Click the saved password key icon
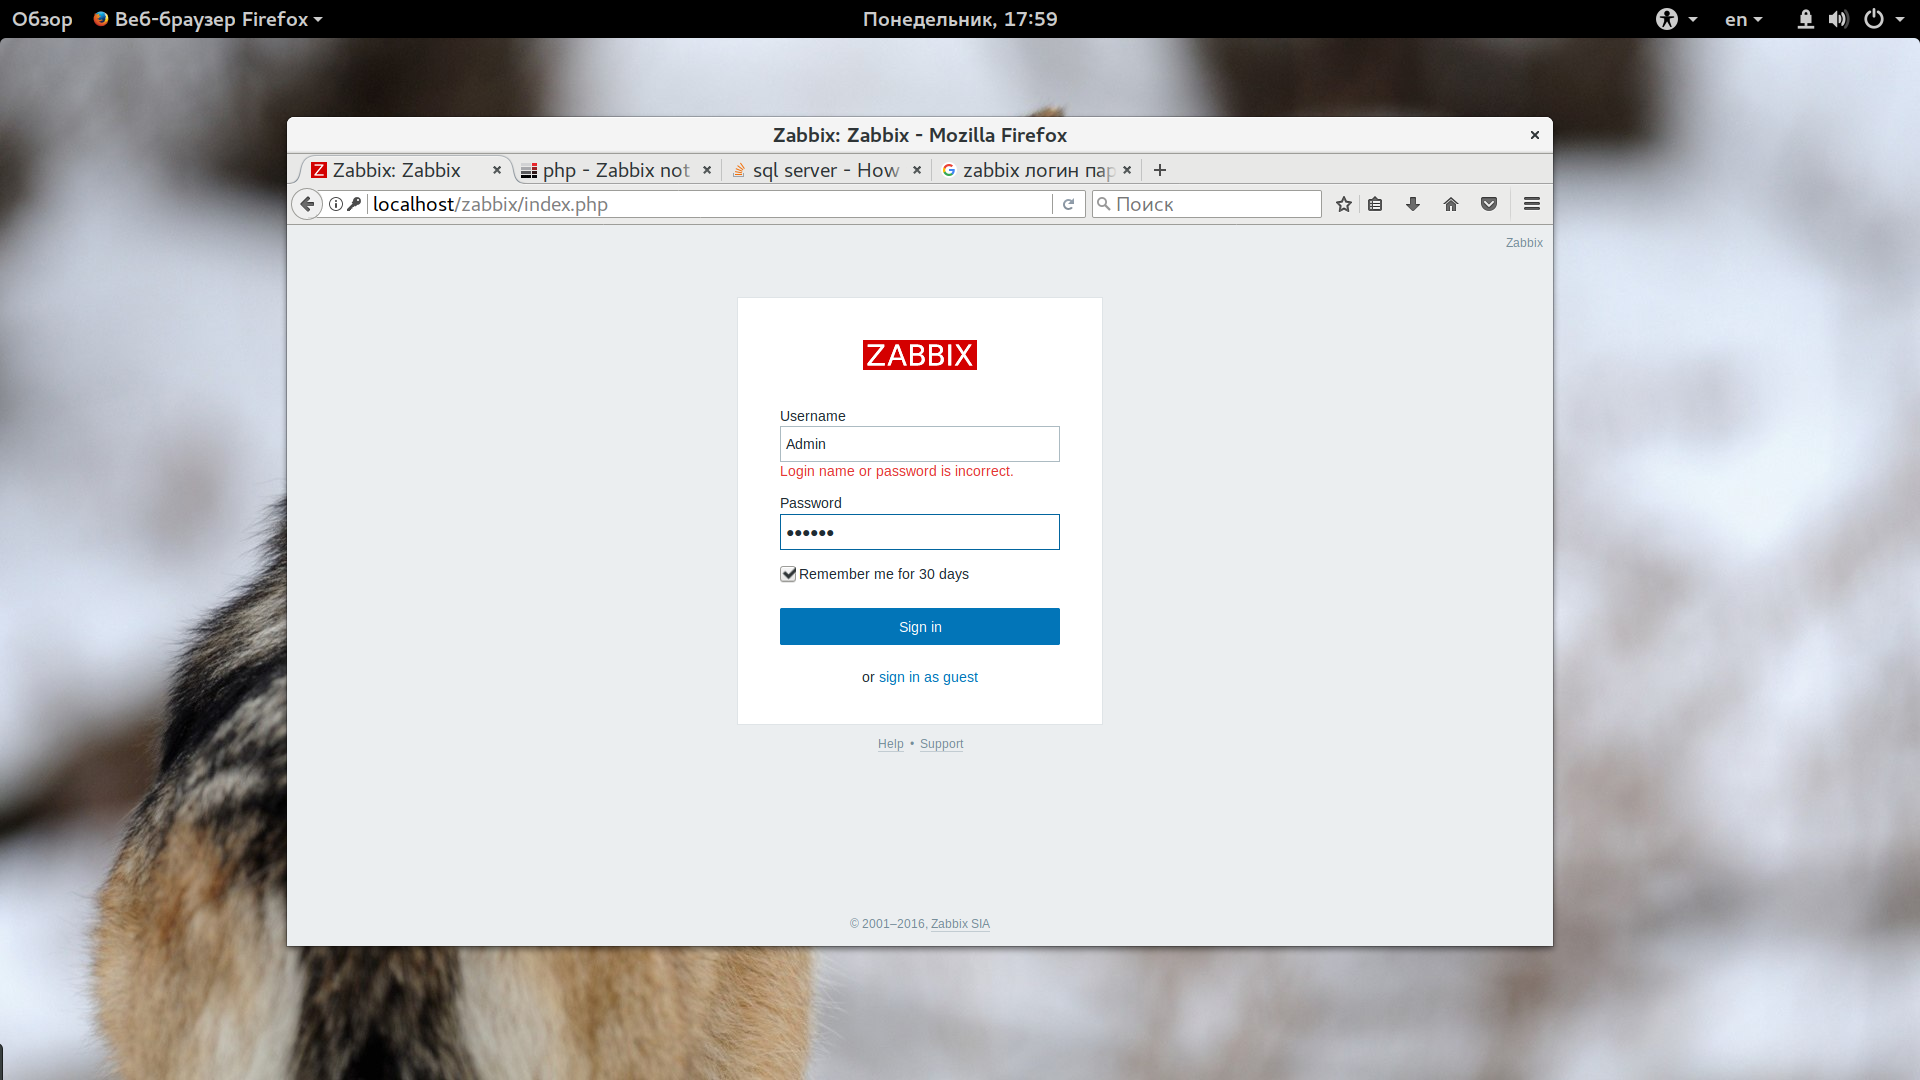The width and height of the screenshot is (1920, 1080). 354,204
